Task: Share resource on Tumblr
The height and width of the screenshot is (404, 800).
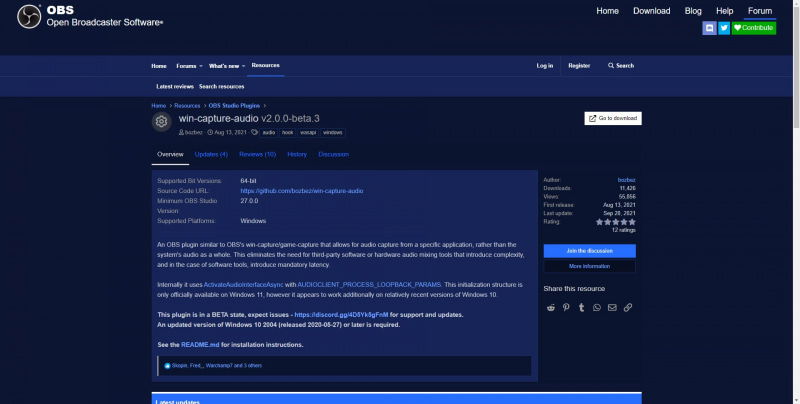Action: (581, 307)
